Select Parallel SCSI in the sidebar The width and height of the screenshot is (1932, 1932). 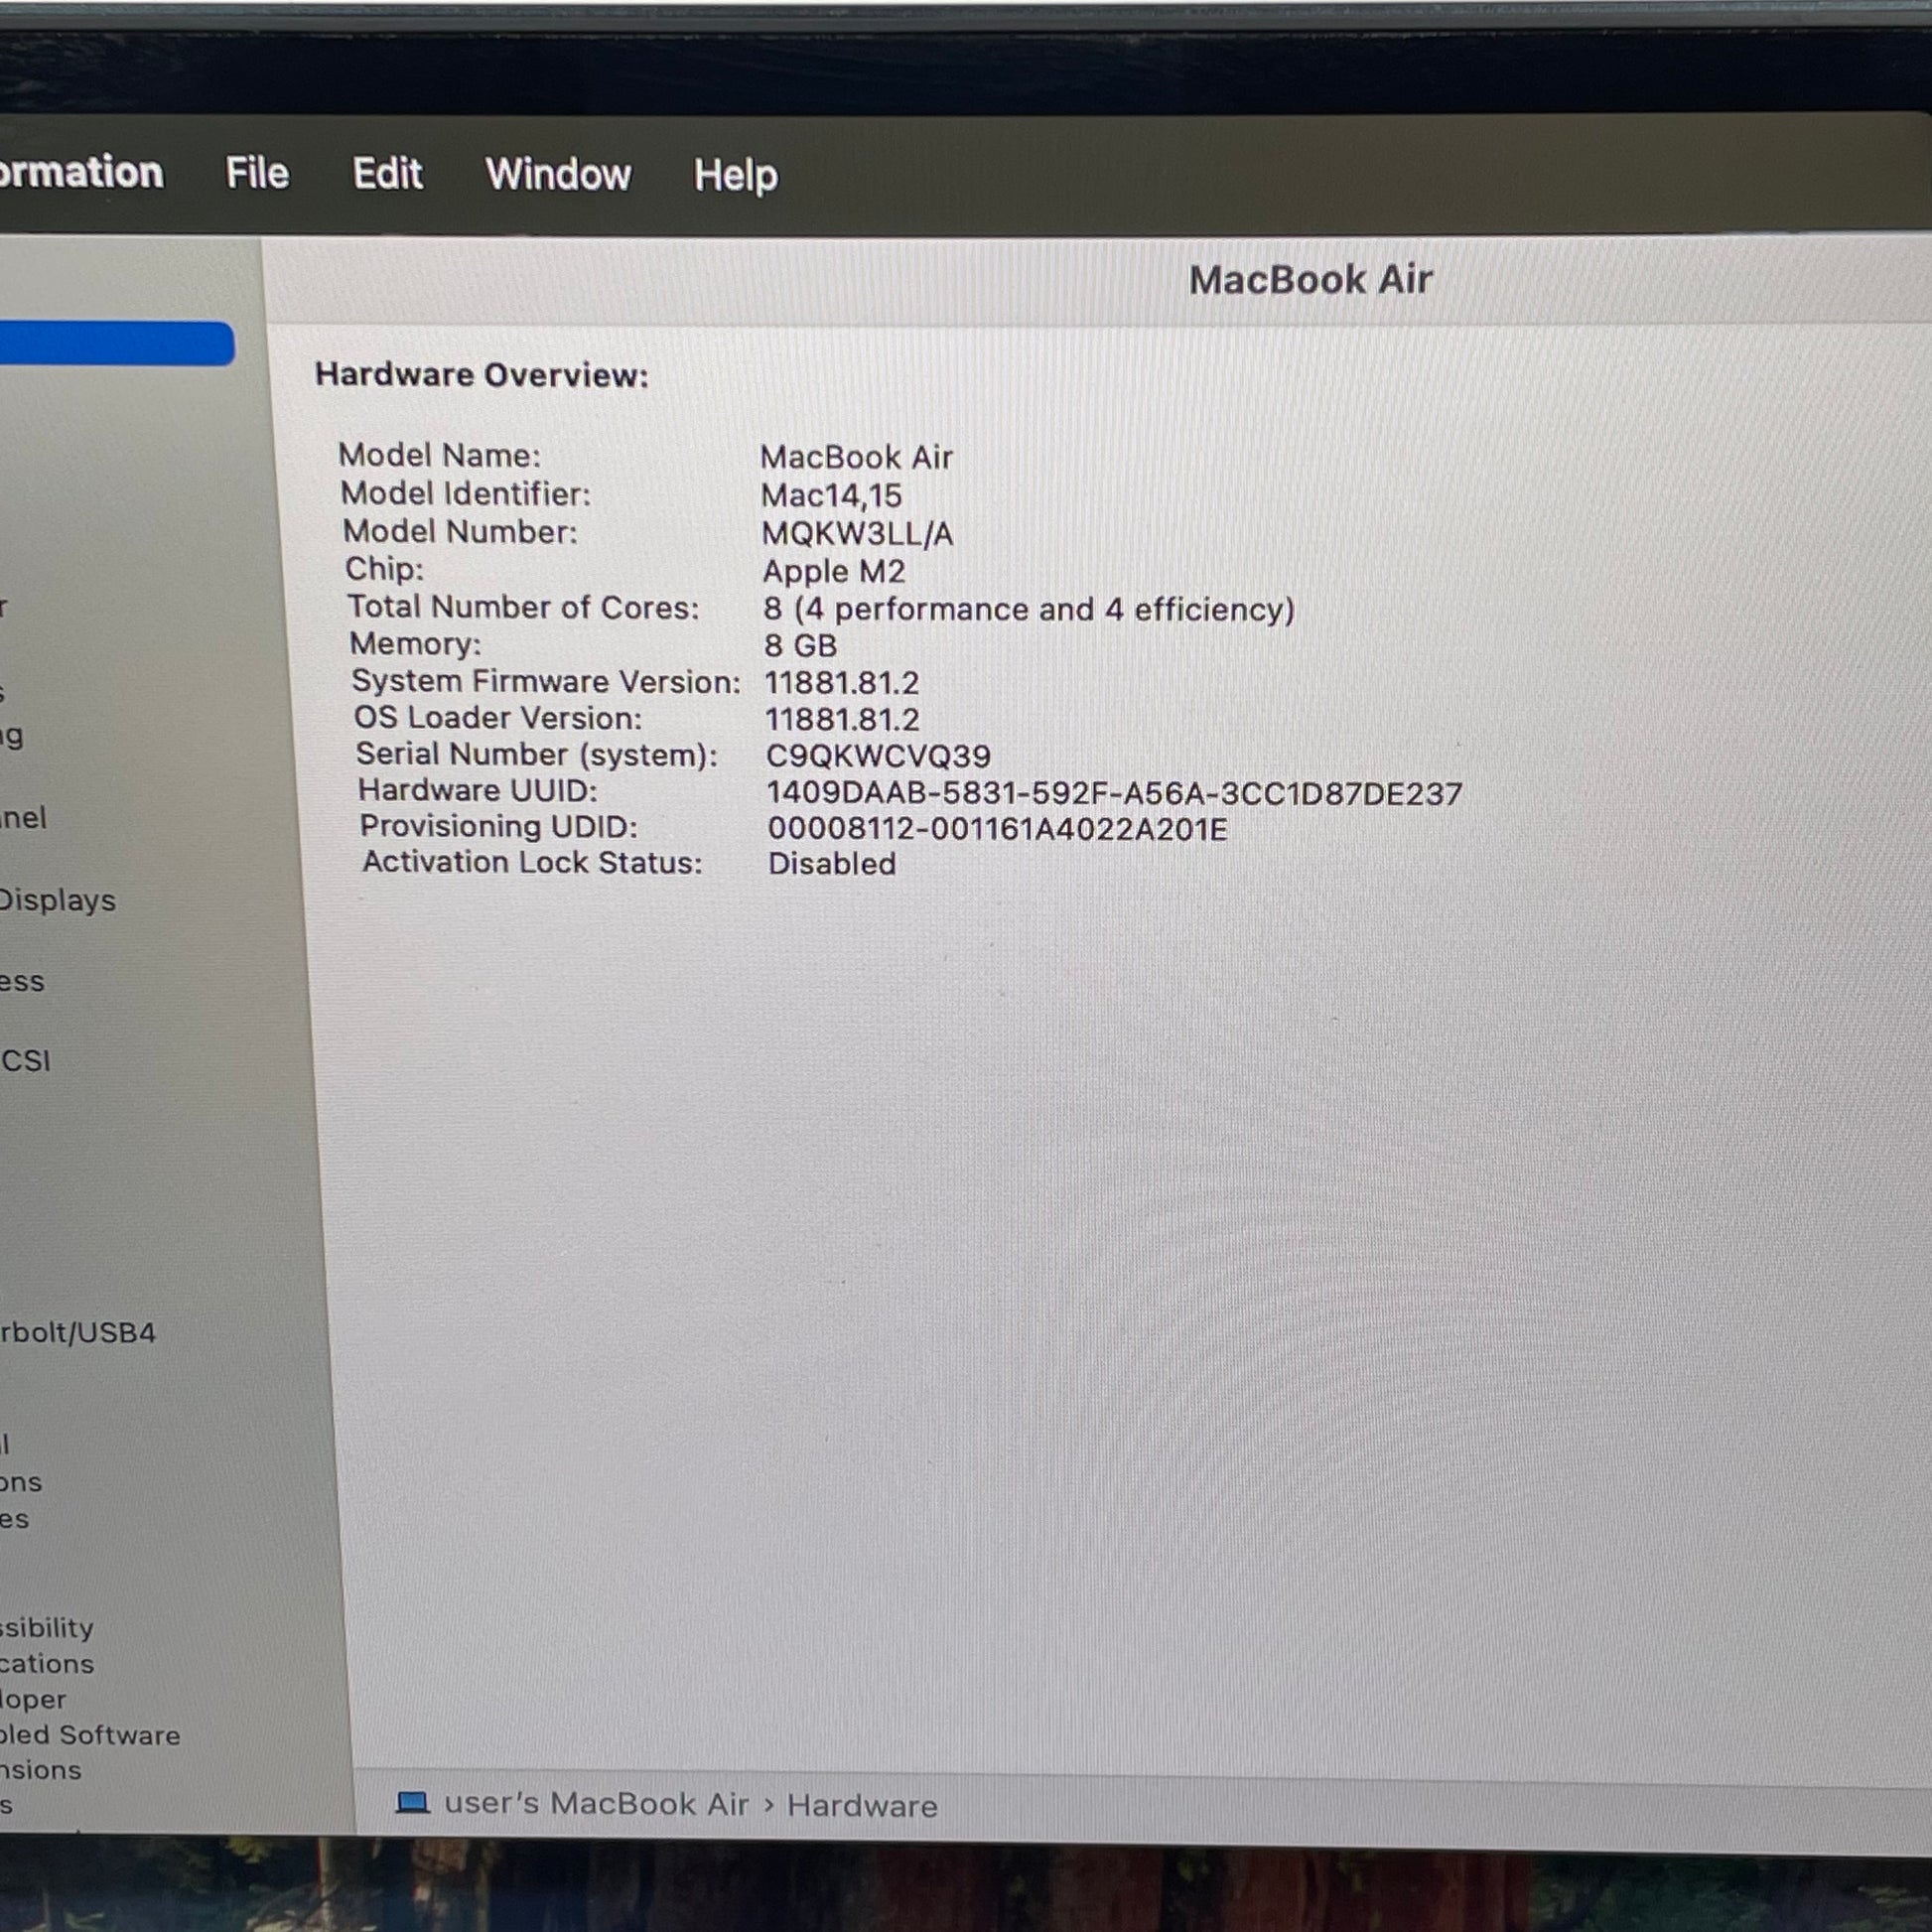pos(25,1060)
